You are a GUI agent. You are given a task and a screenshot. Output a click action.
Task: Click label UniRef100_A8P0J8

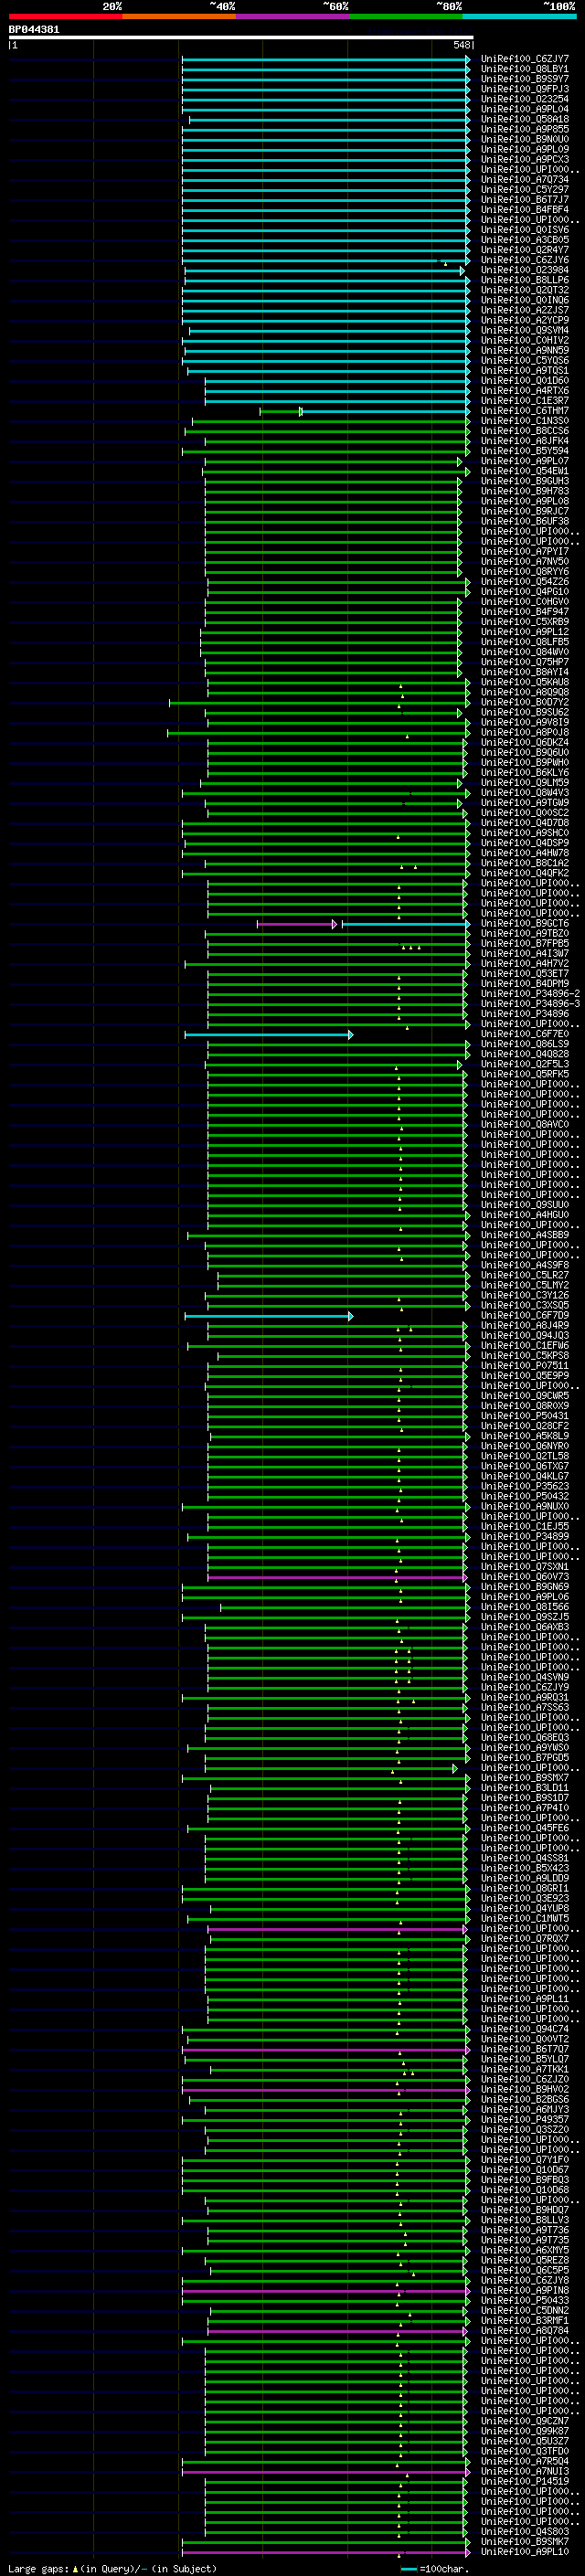(525, 733)
